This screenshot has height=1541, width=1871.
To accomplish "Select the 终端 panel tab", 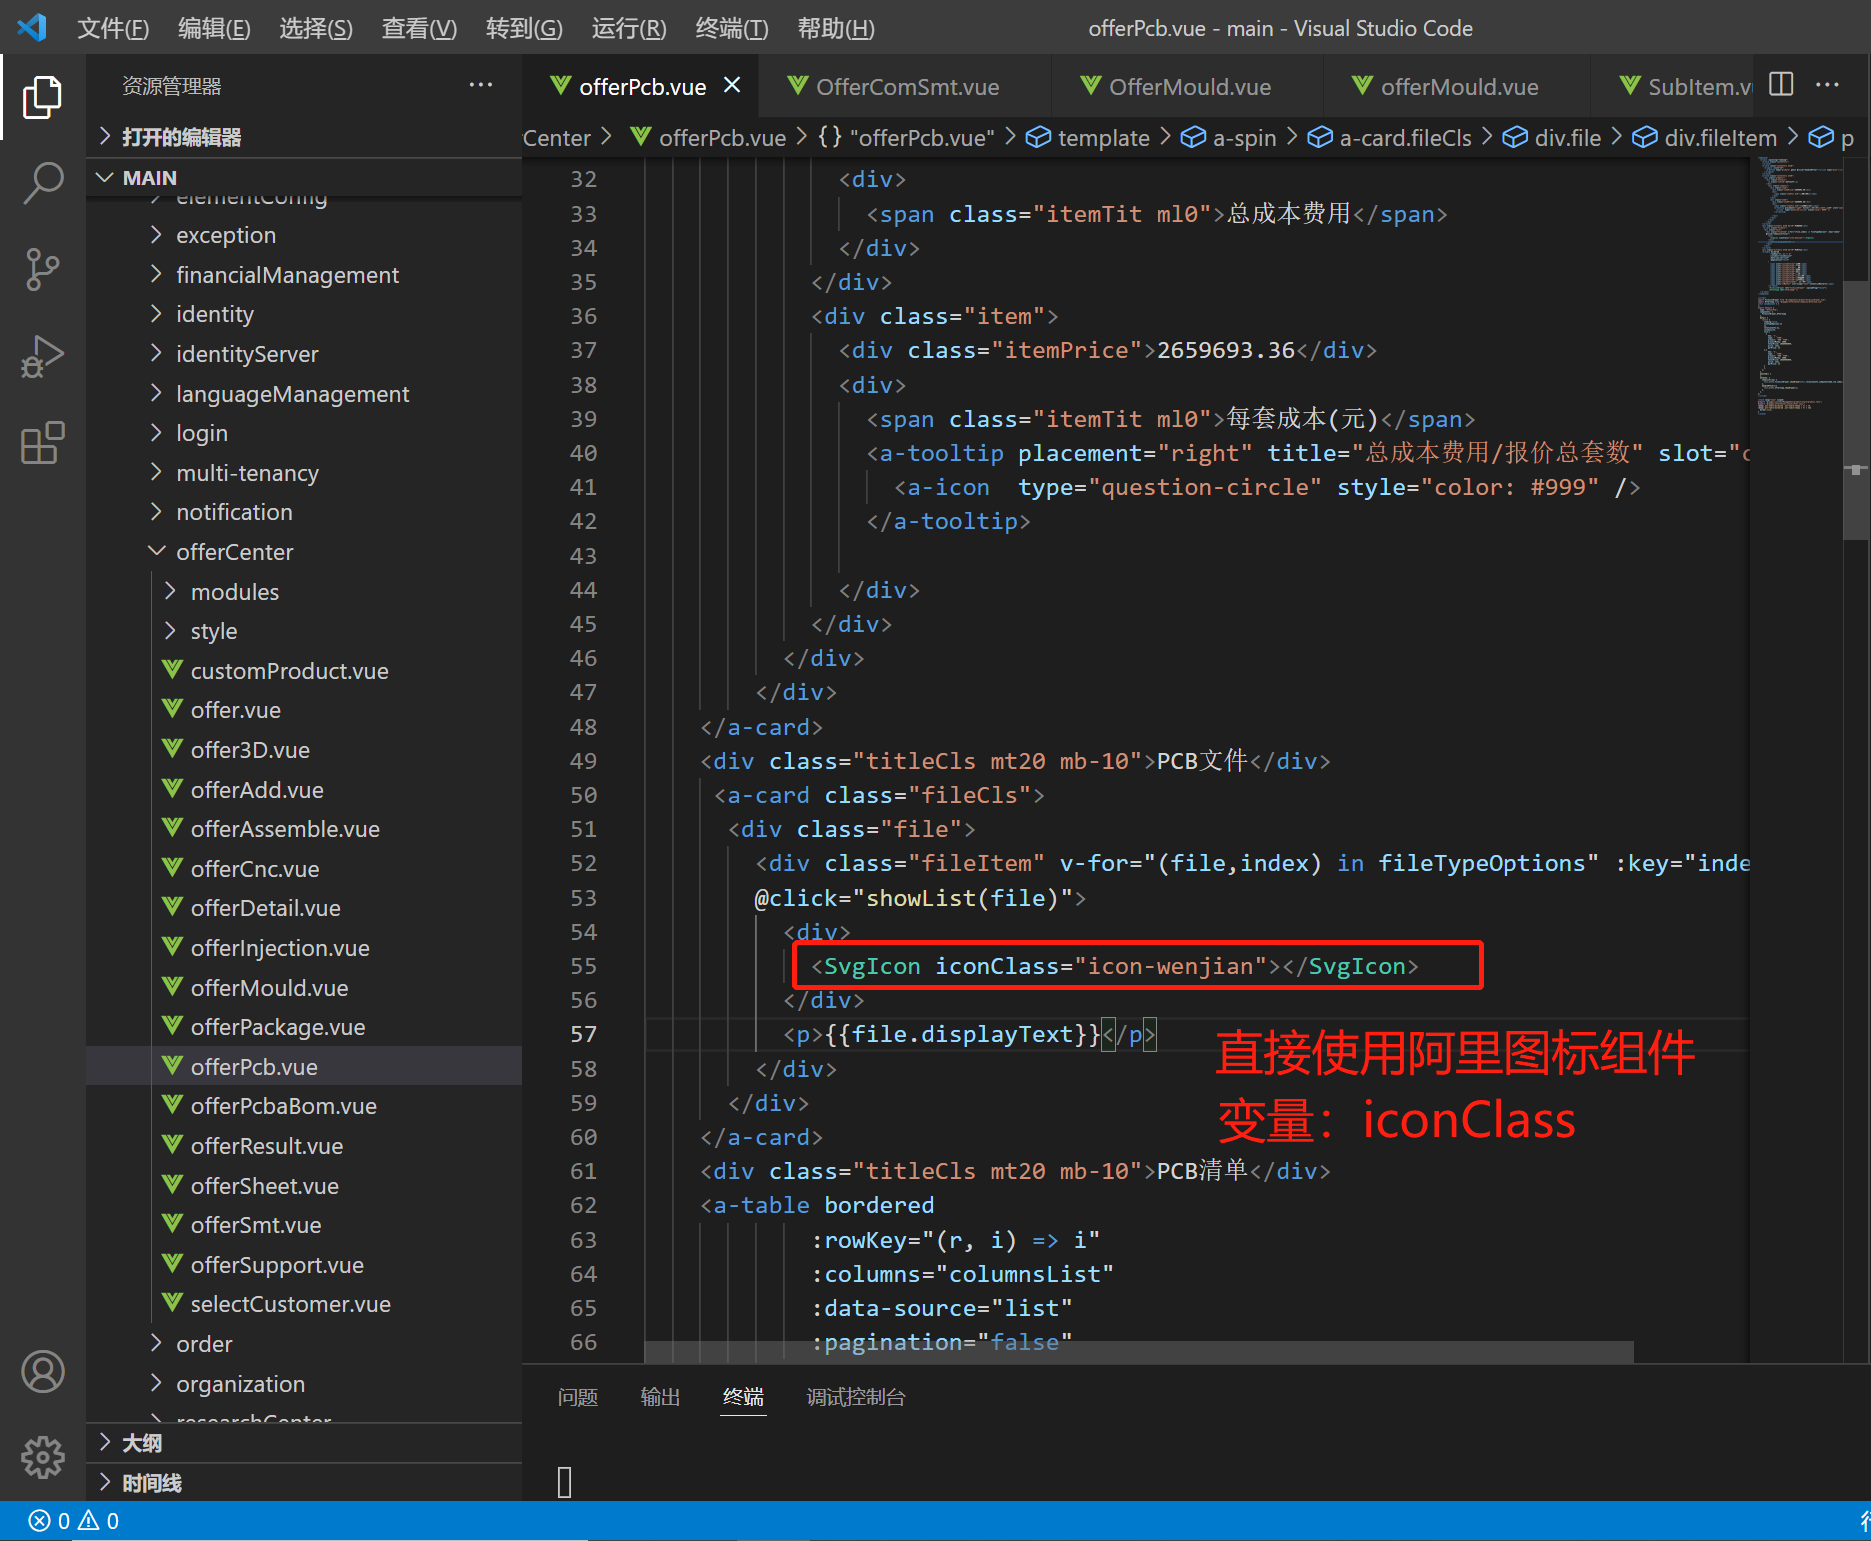I will (743, 1397).
